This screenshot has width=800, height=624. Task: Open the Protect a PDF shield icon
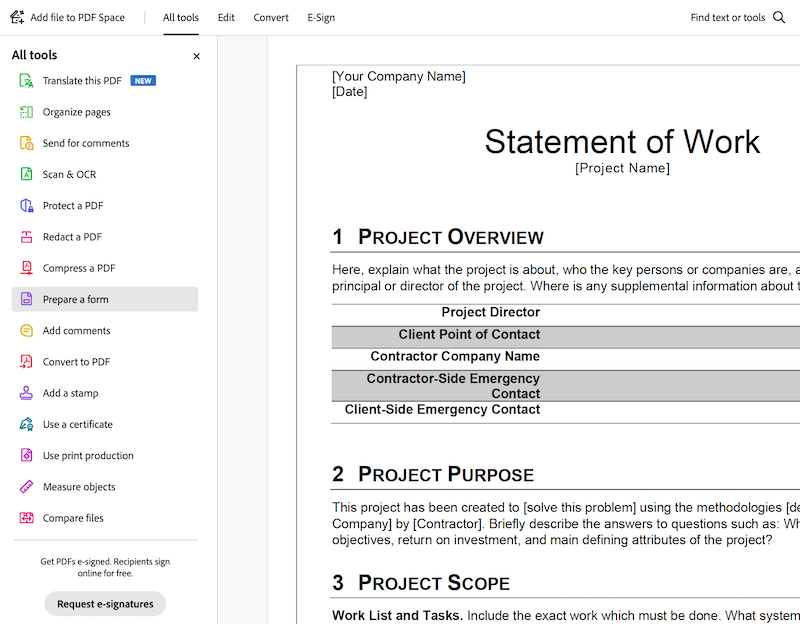(x=26, y=206)
